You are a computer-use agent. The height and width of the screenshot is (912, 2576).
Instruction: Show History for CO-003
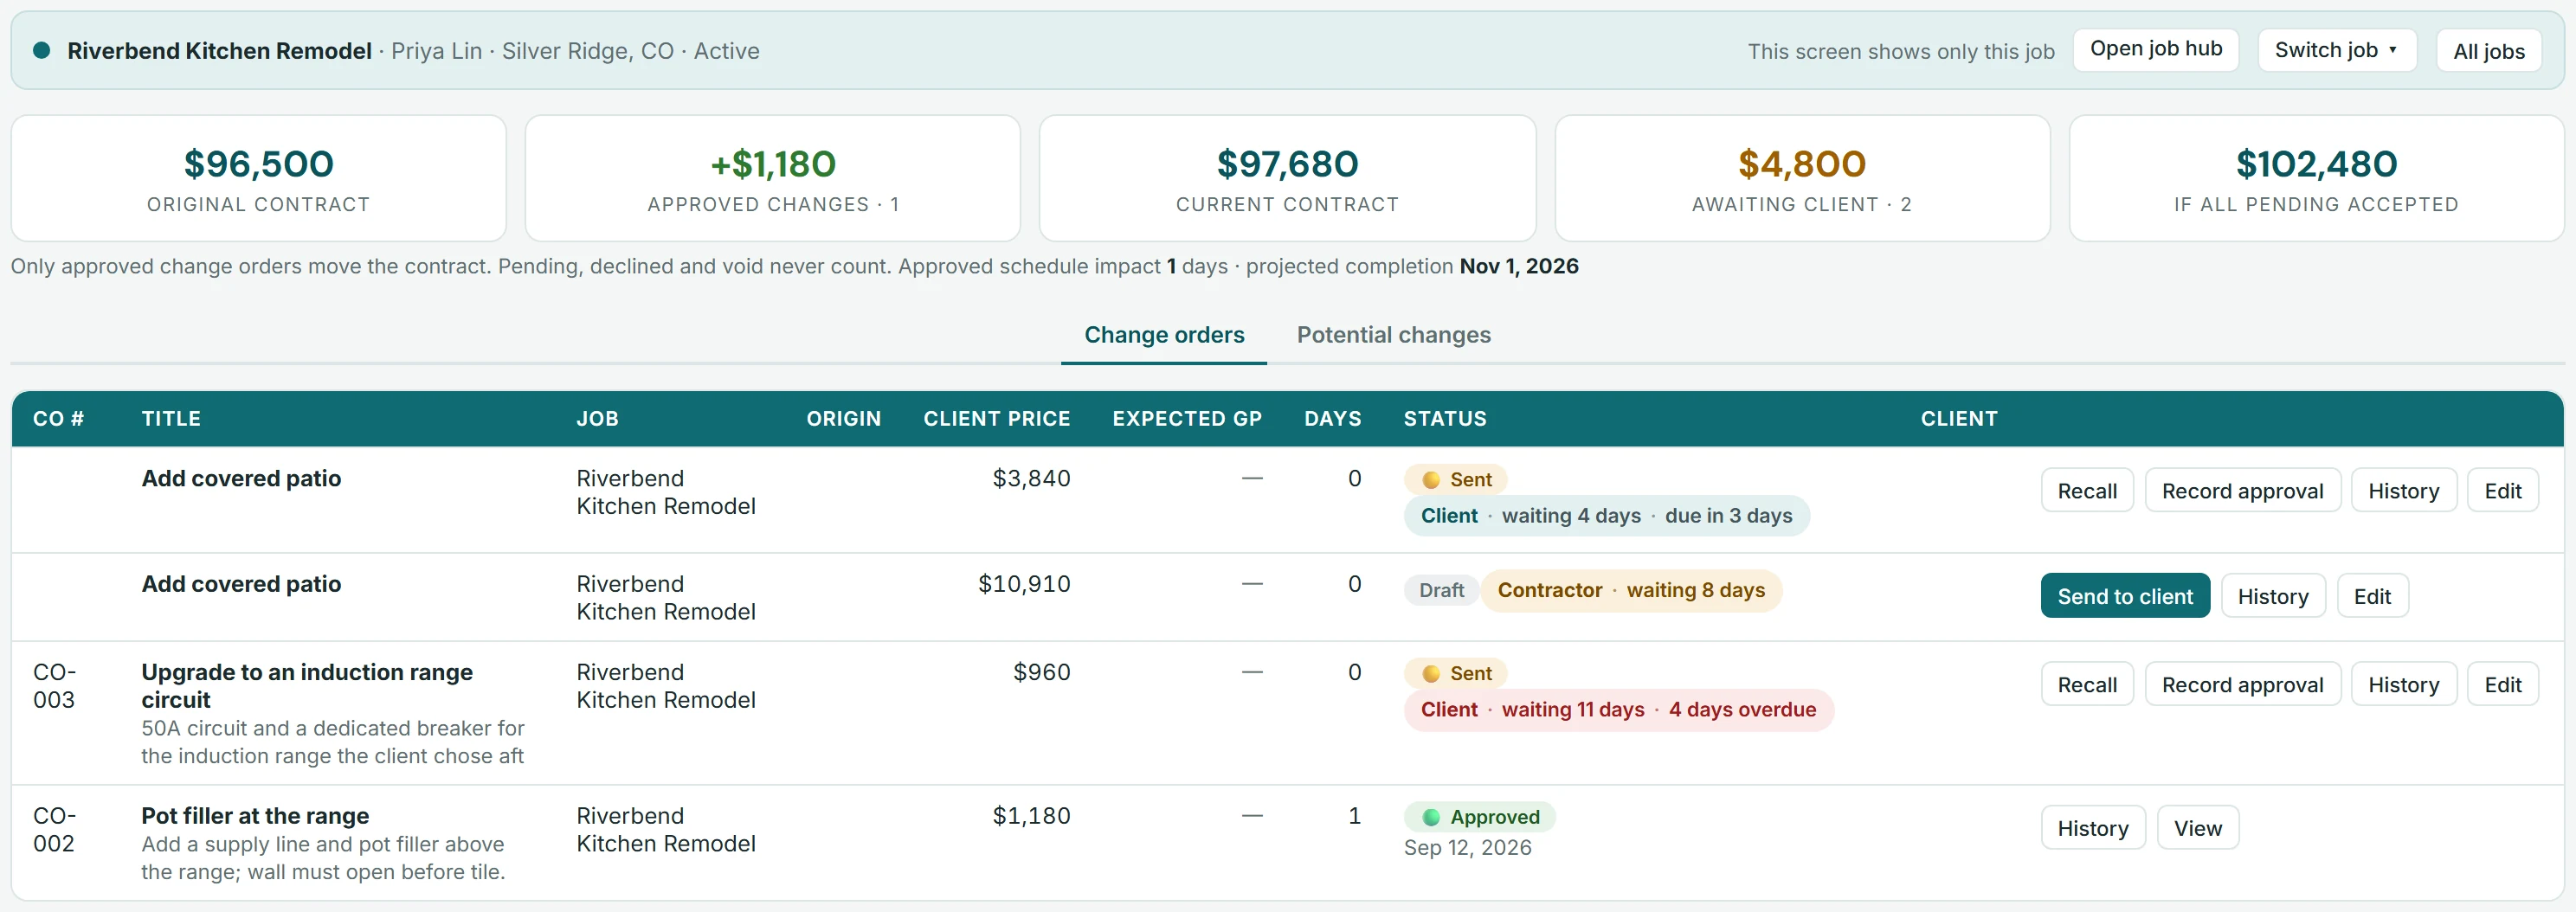pyautogui.click(x=2403, y=685)
